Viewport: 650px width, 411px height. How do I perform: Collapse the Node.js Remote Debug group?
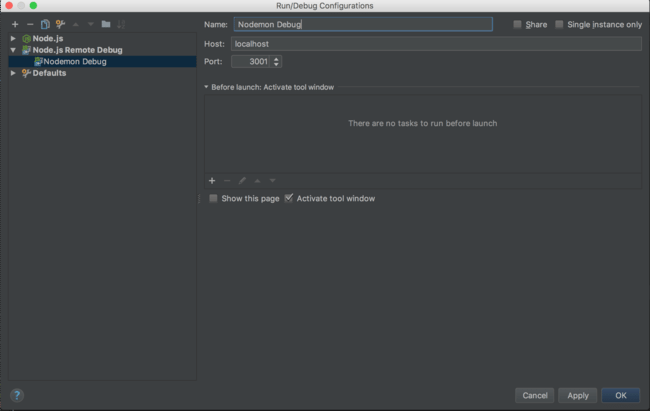click(13, 50)
